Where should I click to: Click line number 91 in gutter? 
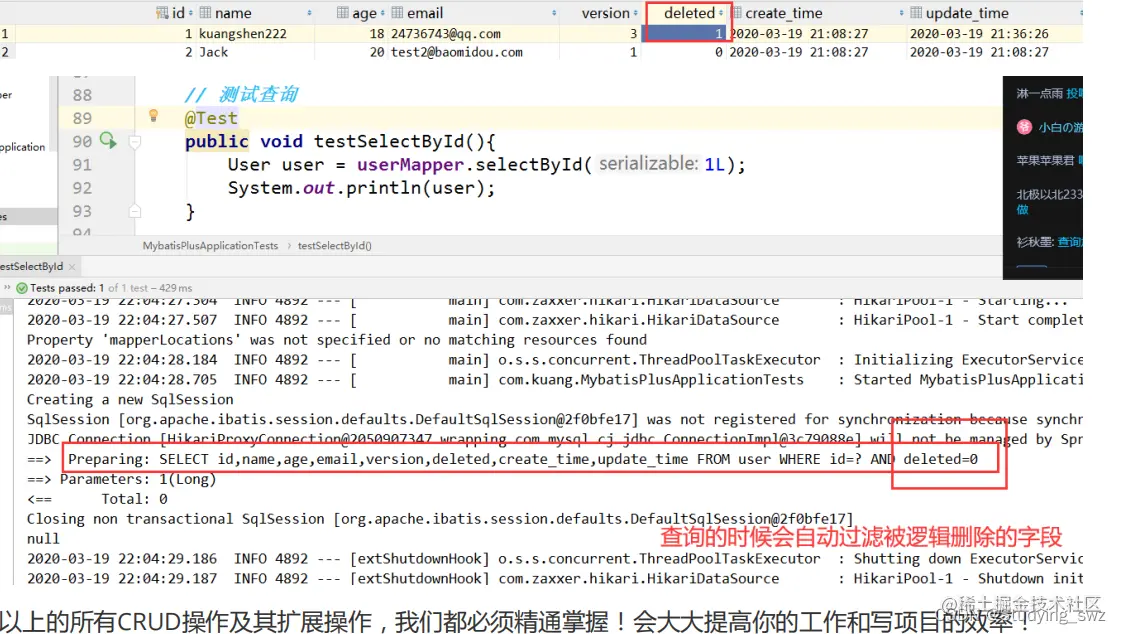(82, 165)
